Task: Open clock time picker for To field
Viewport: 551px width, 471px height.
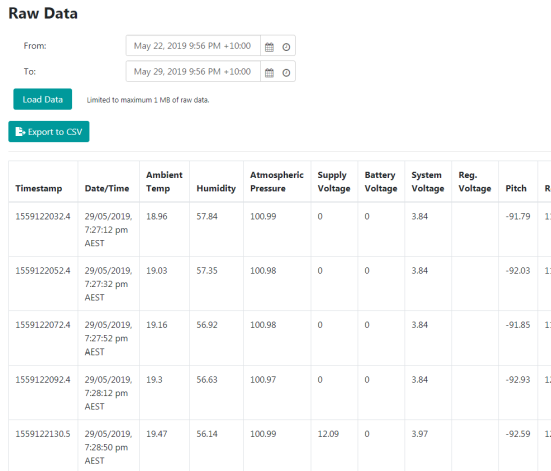Action: (x=286, y=72)
